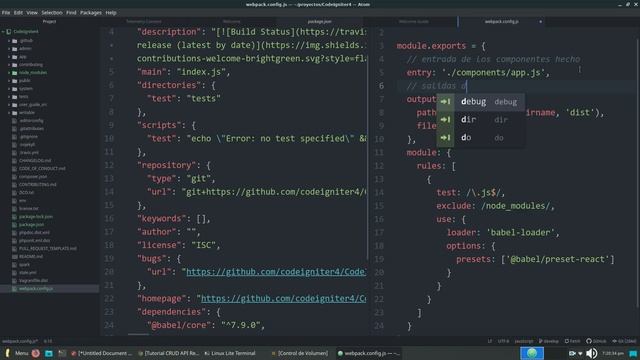Viewport: 640px width, 360px height.
Task: Open CONTRIBUTING.md file
Action: 38,184
